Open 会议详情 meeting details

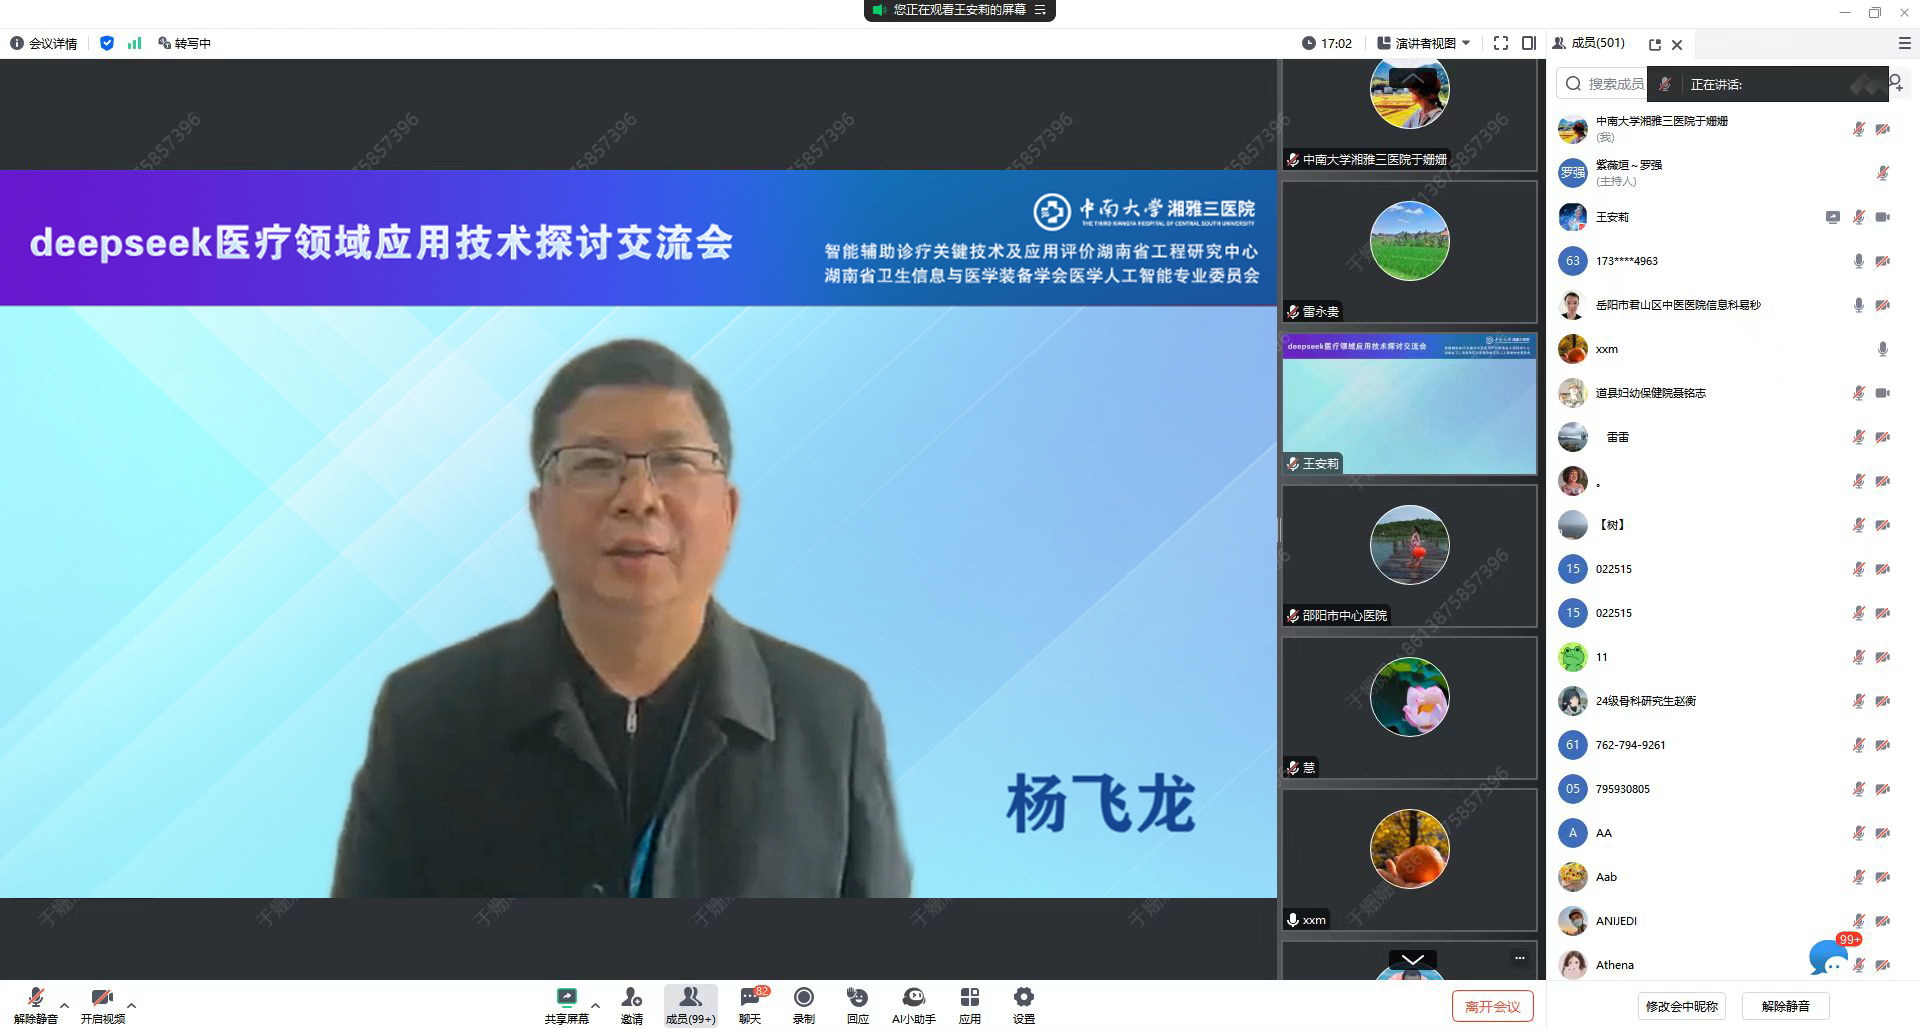click(x=44, y=43)
